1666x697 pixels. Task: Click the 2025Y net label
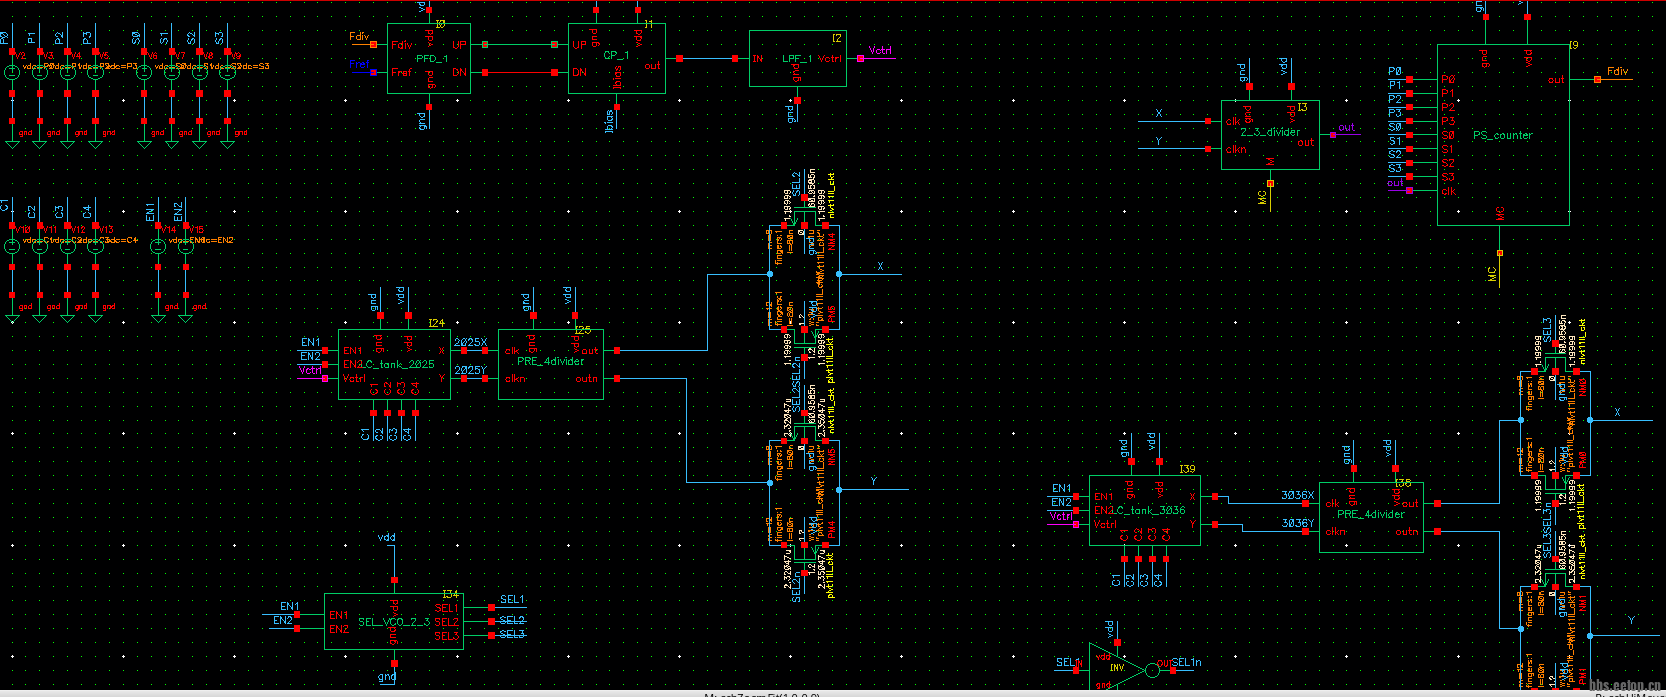(x=470, y=371)
